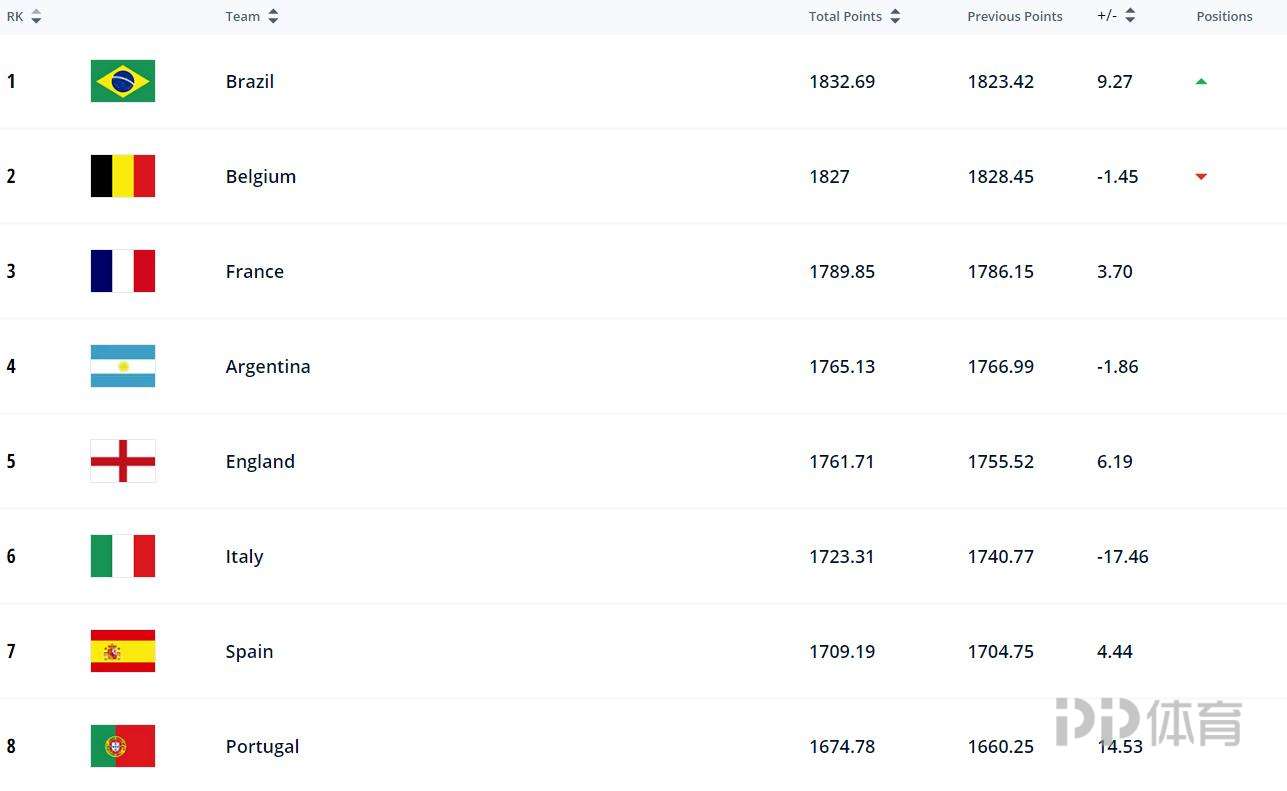The width and height of the screenshot is (1287, 791).
Task: Click Italy's points value 1723.31
Action: pos(841,556)
